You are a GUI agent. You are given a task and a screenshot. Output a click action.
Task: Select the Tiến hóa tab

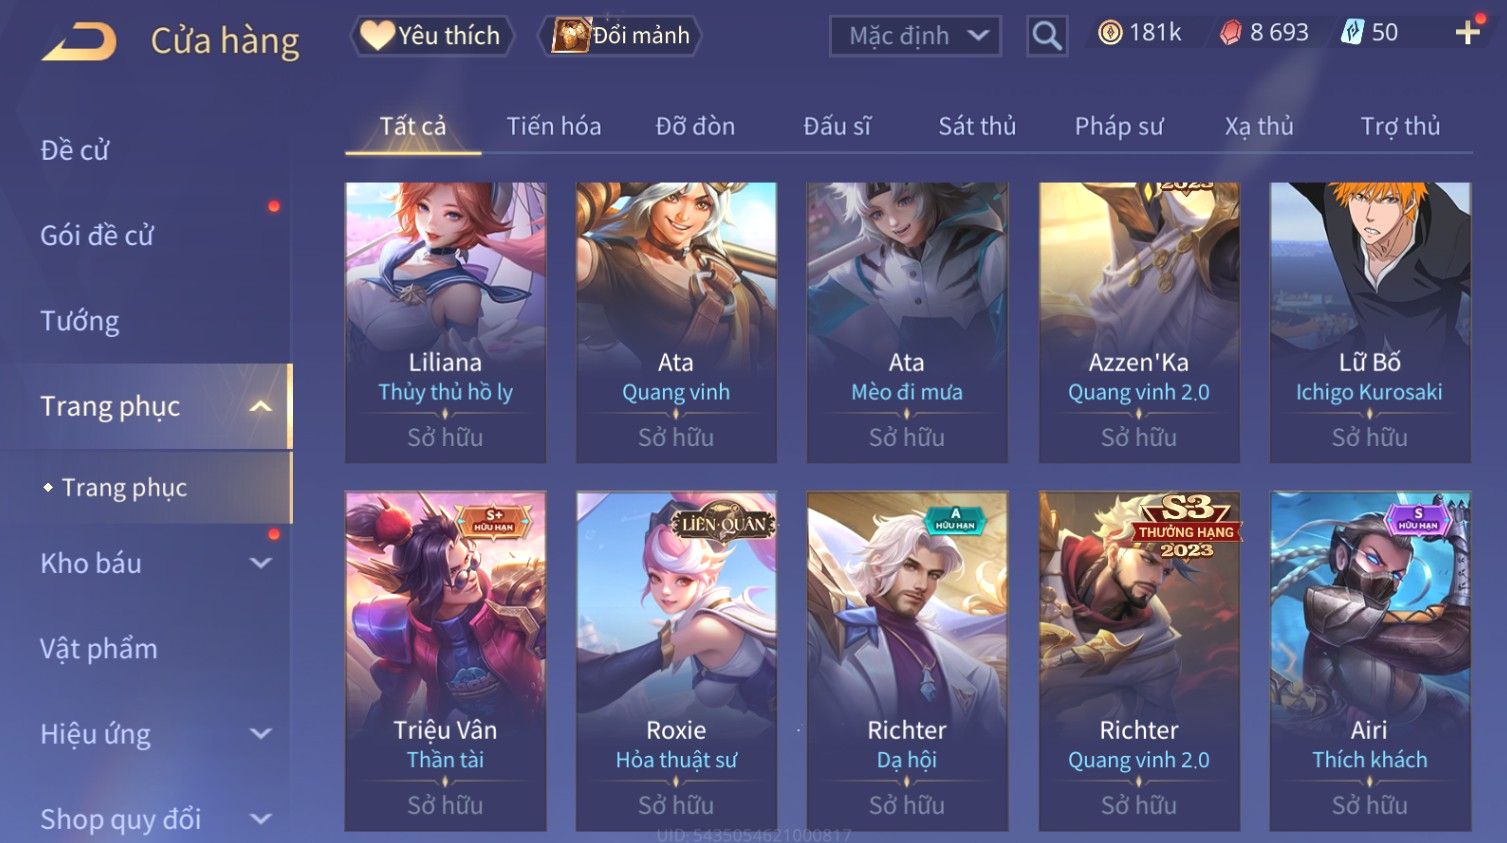click(x=553, y=126)
